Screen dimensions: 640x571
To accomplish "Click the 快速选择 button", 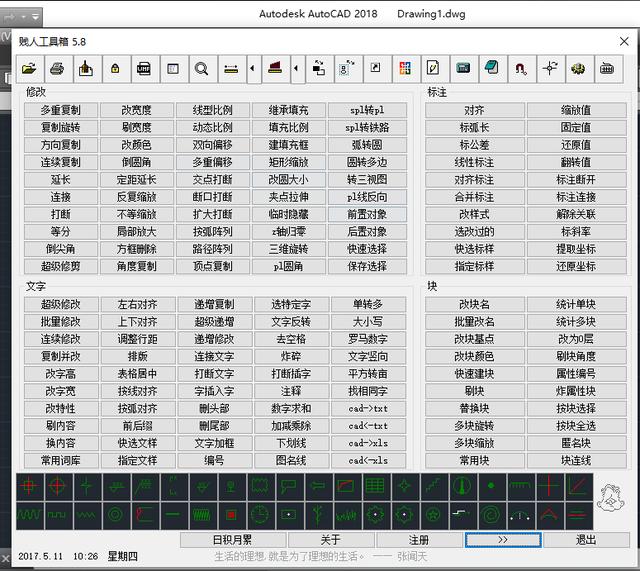I will pos(367,249).
